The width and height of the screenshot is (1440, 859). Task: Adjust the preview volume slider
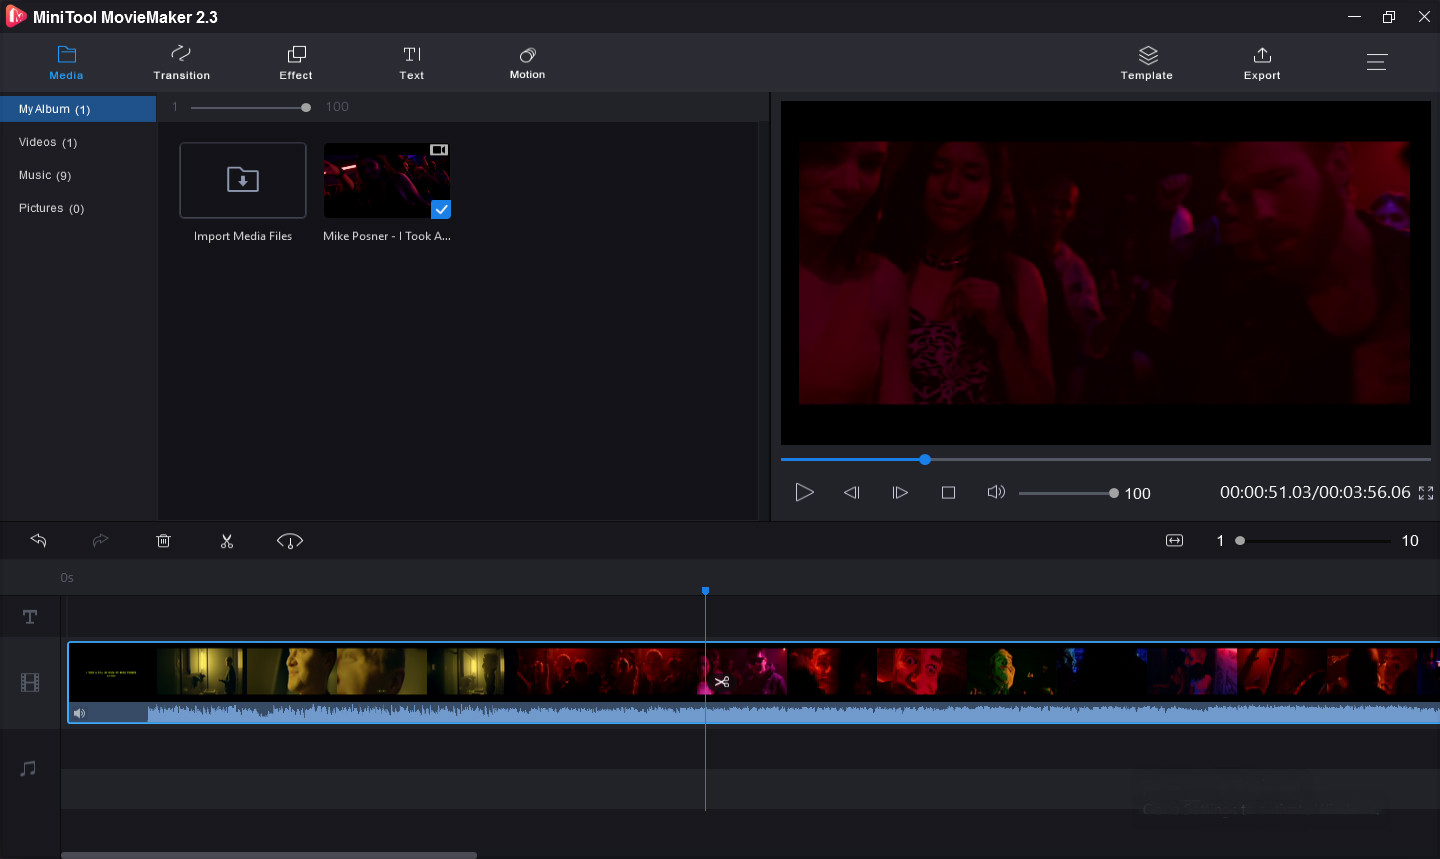[x=1068, y=493]
